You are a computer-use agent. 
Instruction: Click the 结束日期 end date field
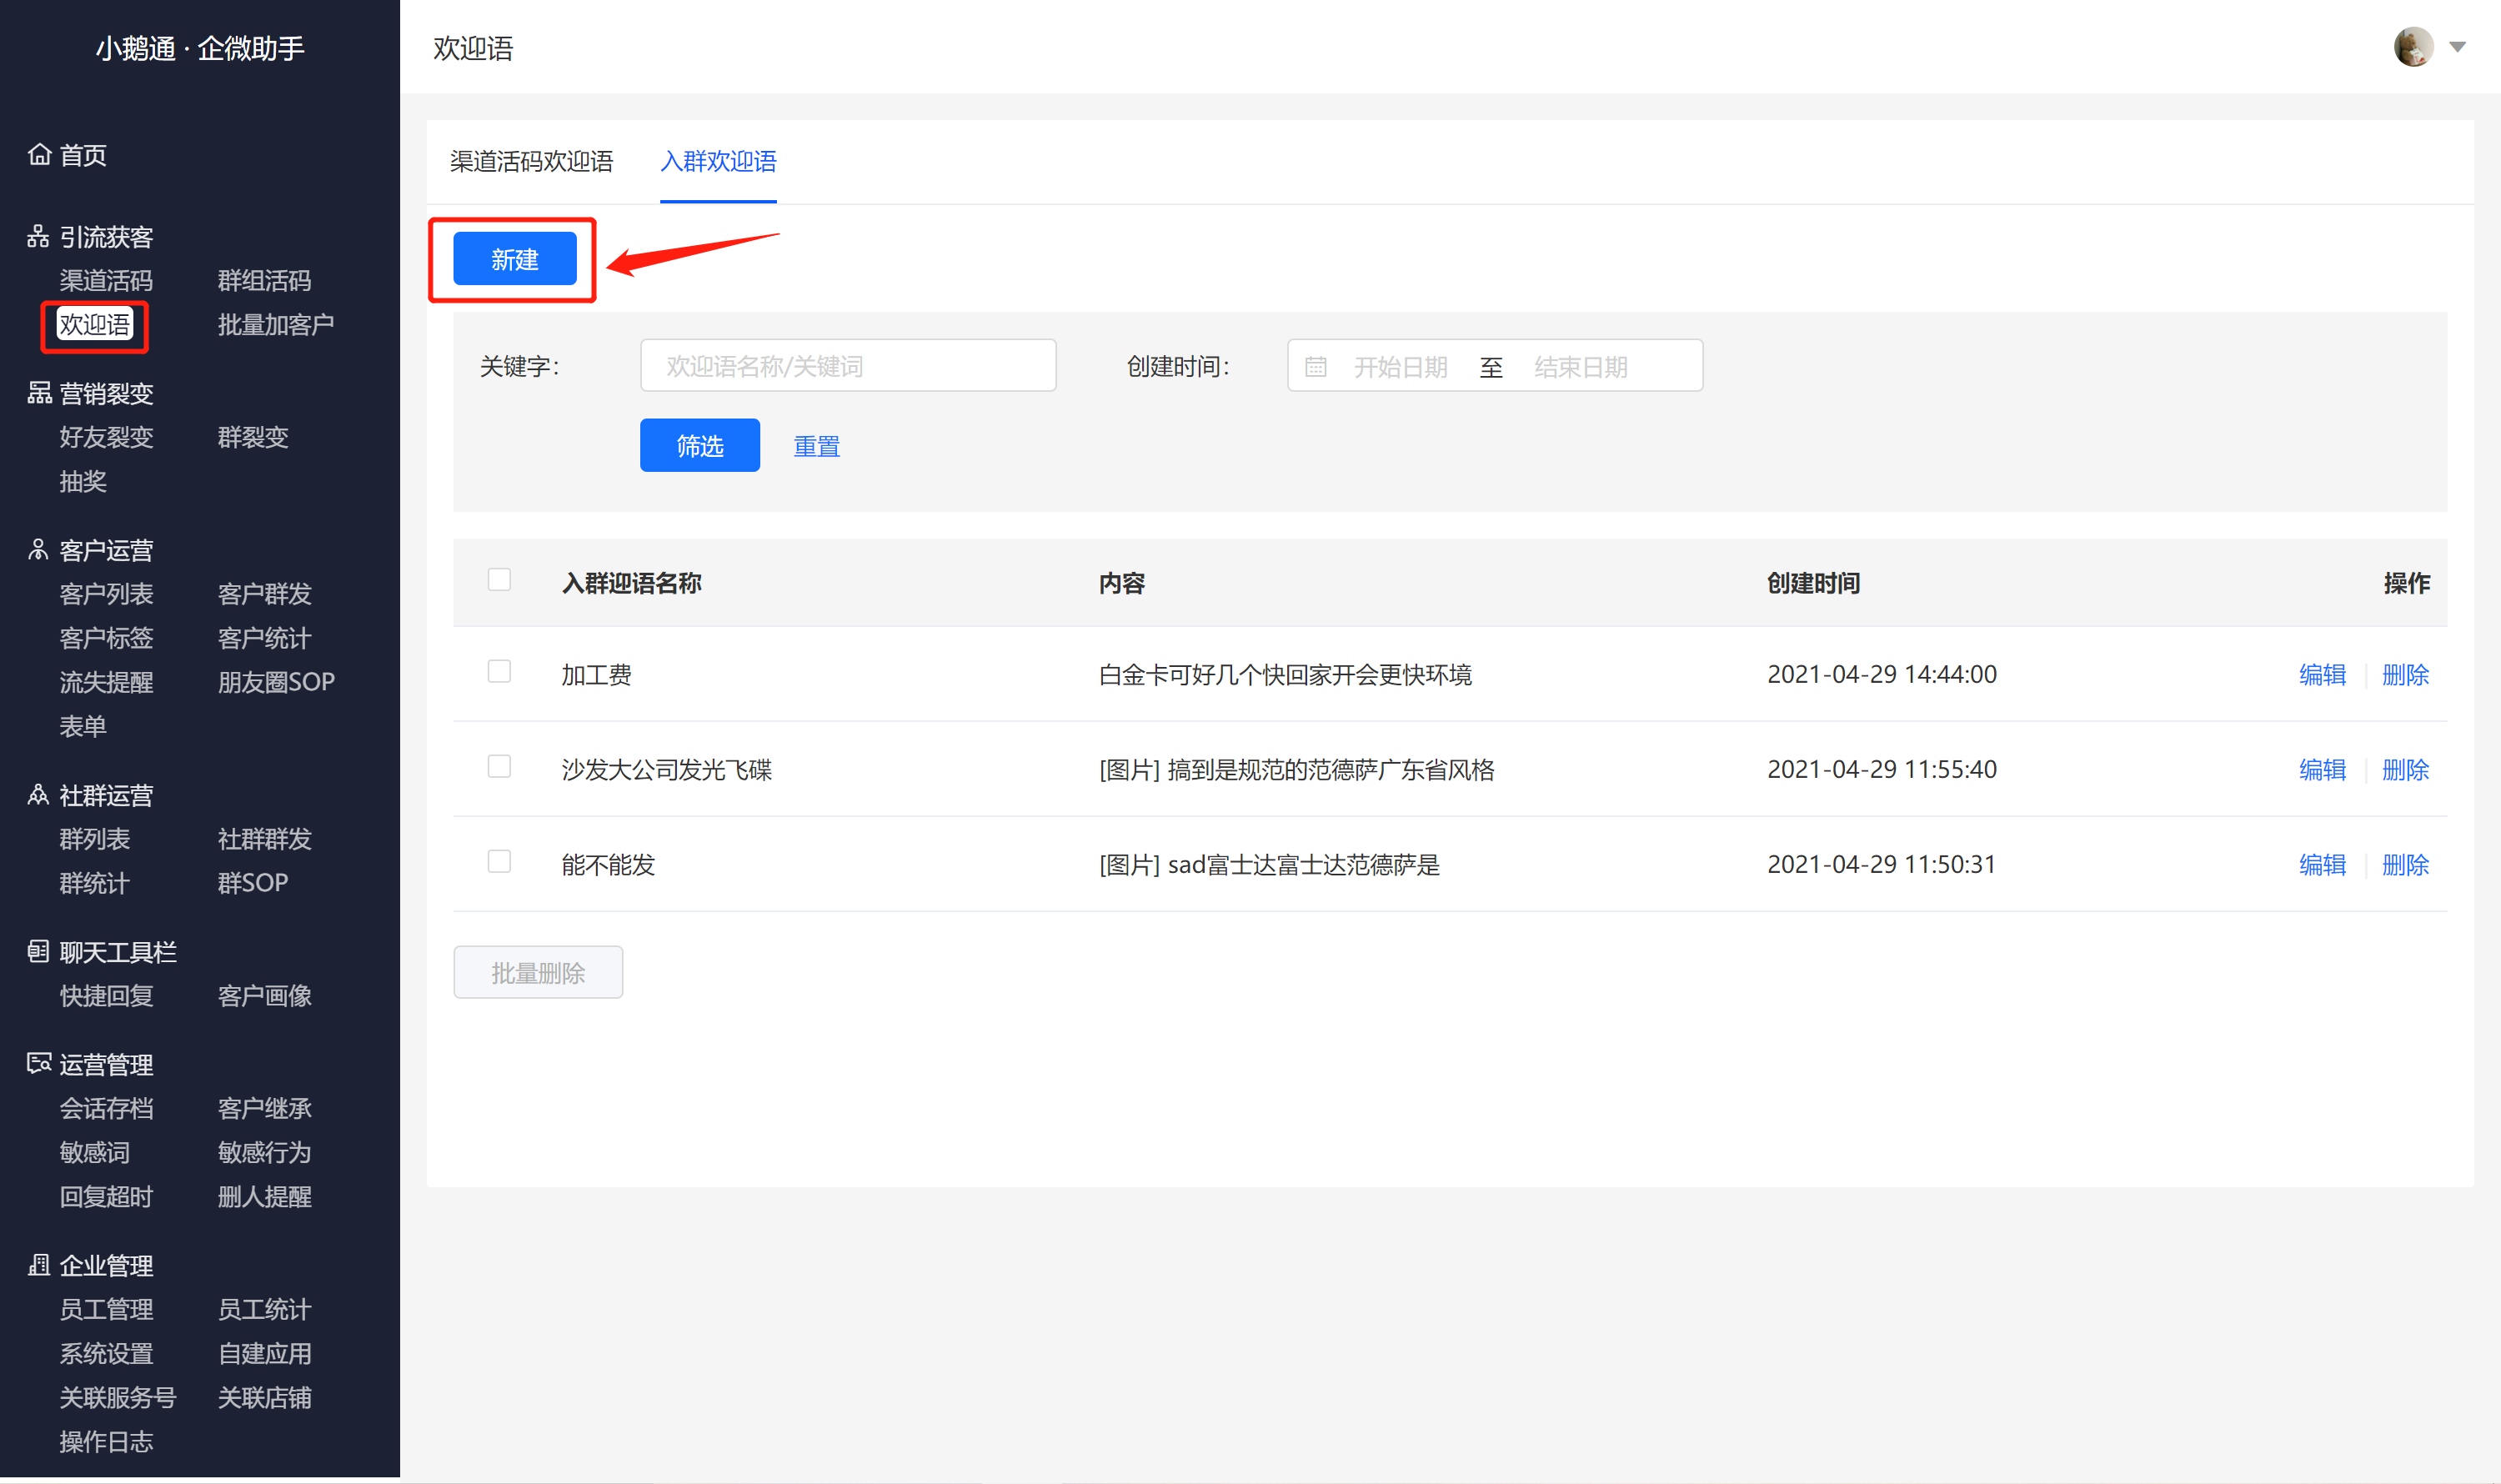tap(1581, 367)
